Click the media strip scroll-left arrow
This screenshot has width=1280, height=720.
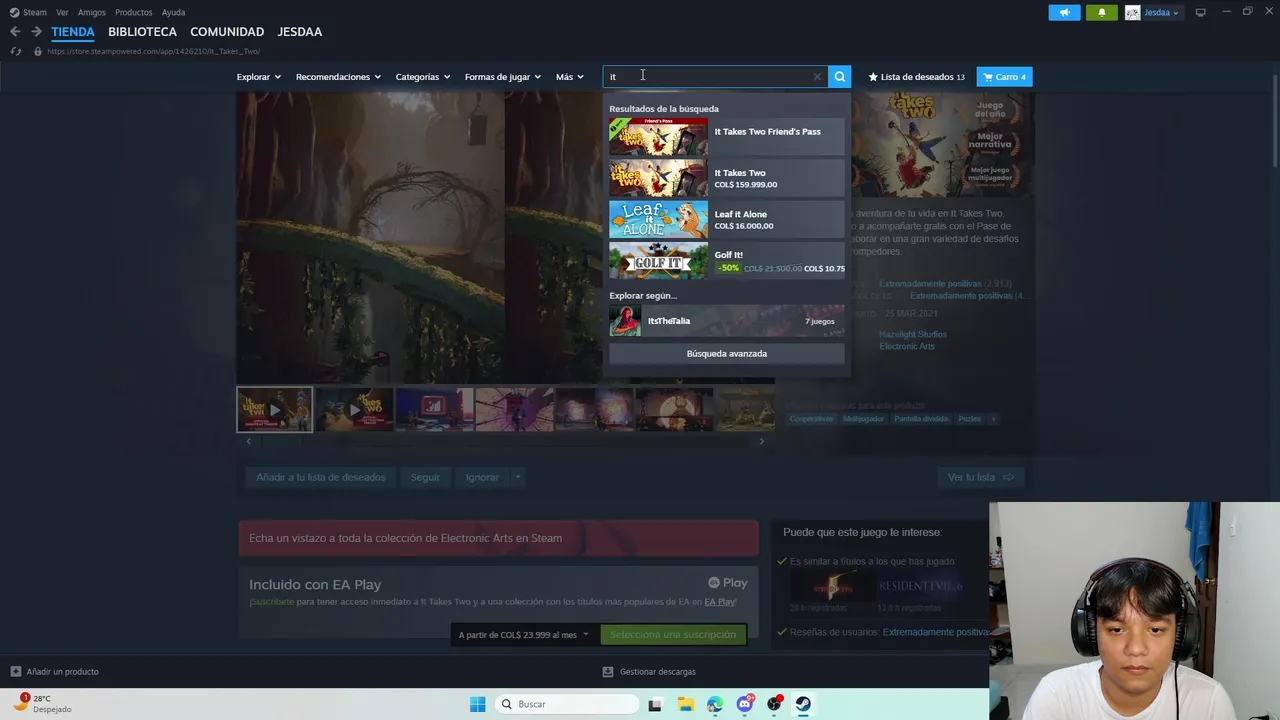pos(249,441)
